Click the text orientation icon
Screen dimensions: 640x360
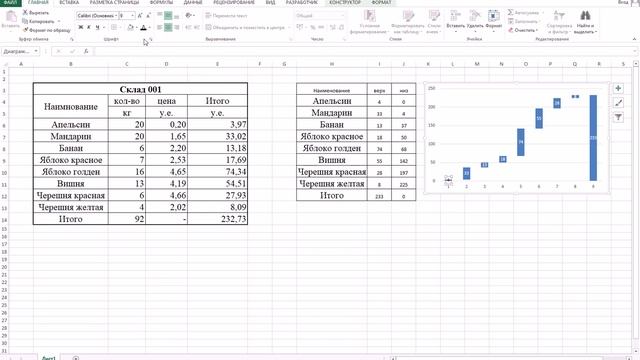pyautogui.click(x=188, y=16)
